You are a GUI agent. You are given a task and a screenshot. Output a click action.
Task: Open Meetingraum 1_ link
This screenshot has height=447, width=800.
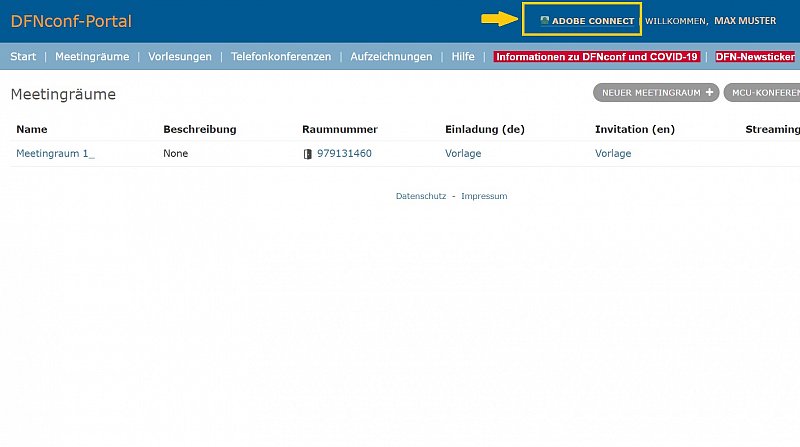(55, 154)
